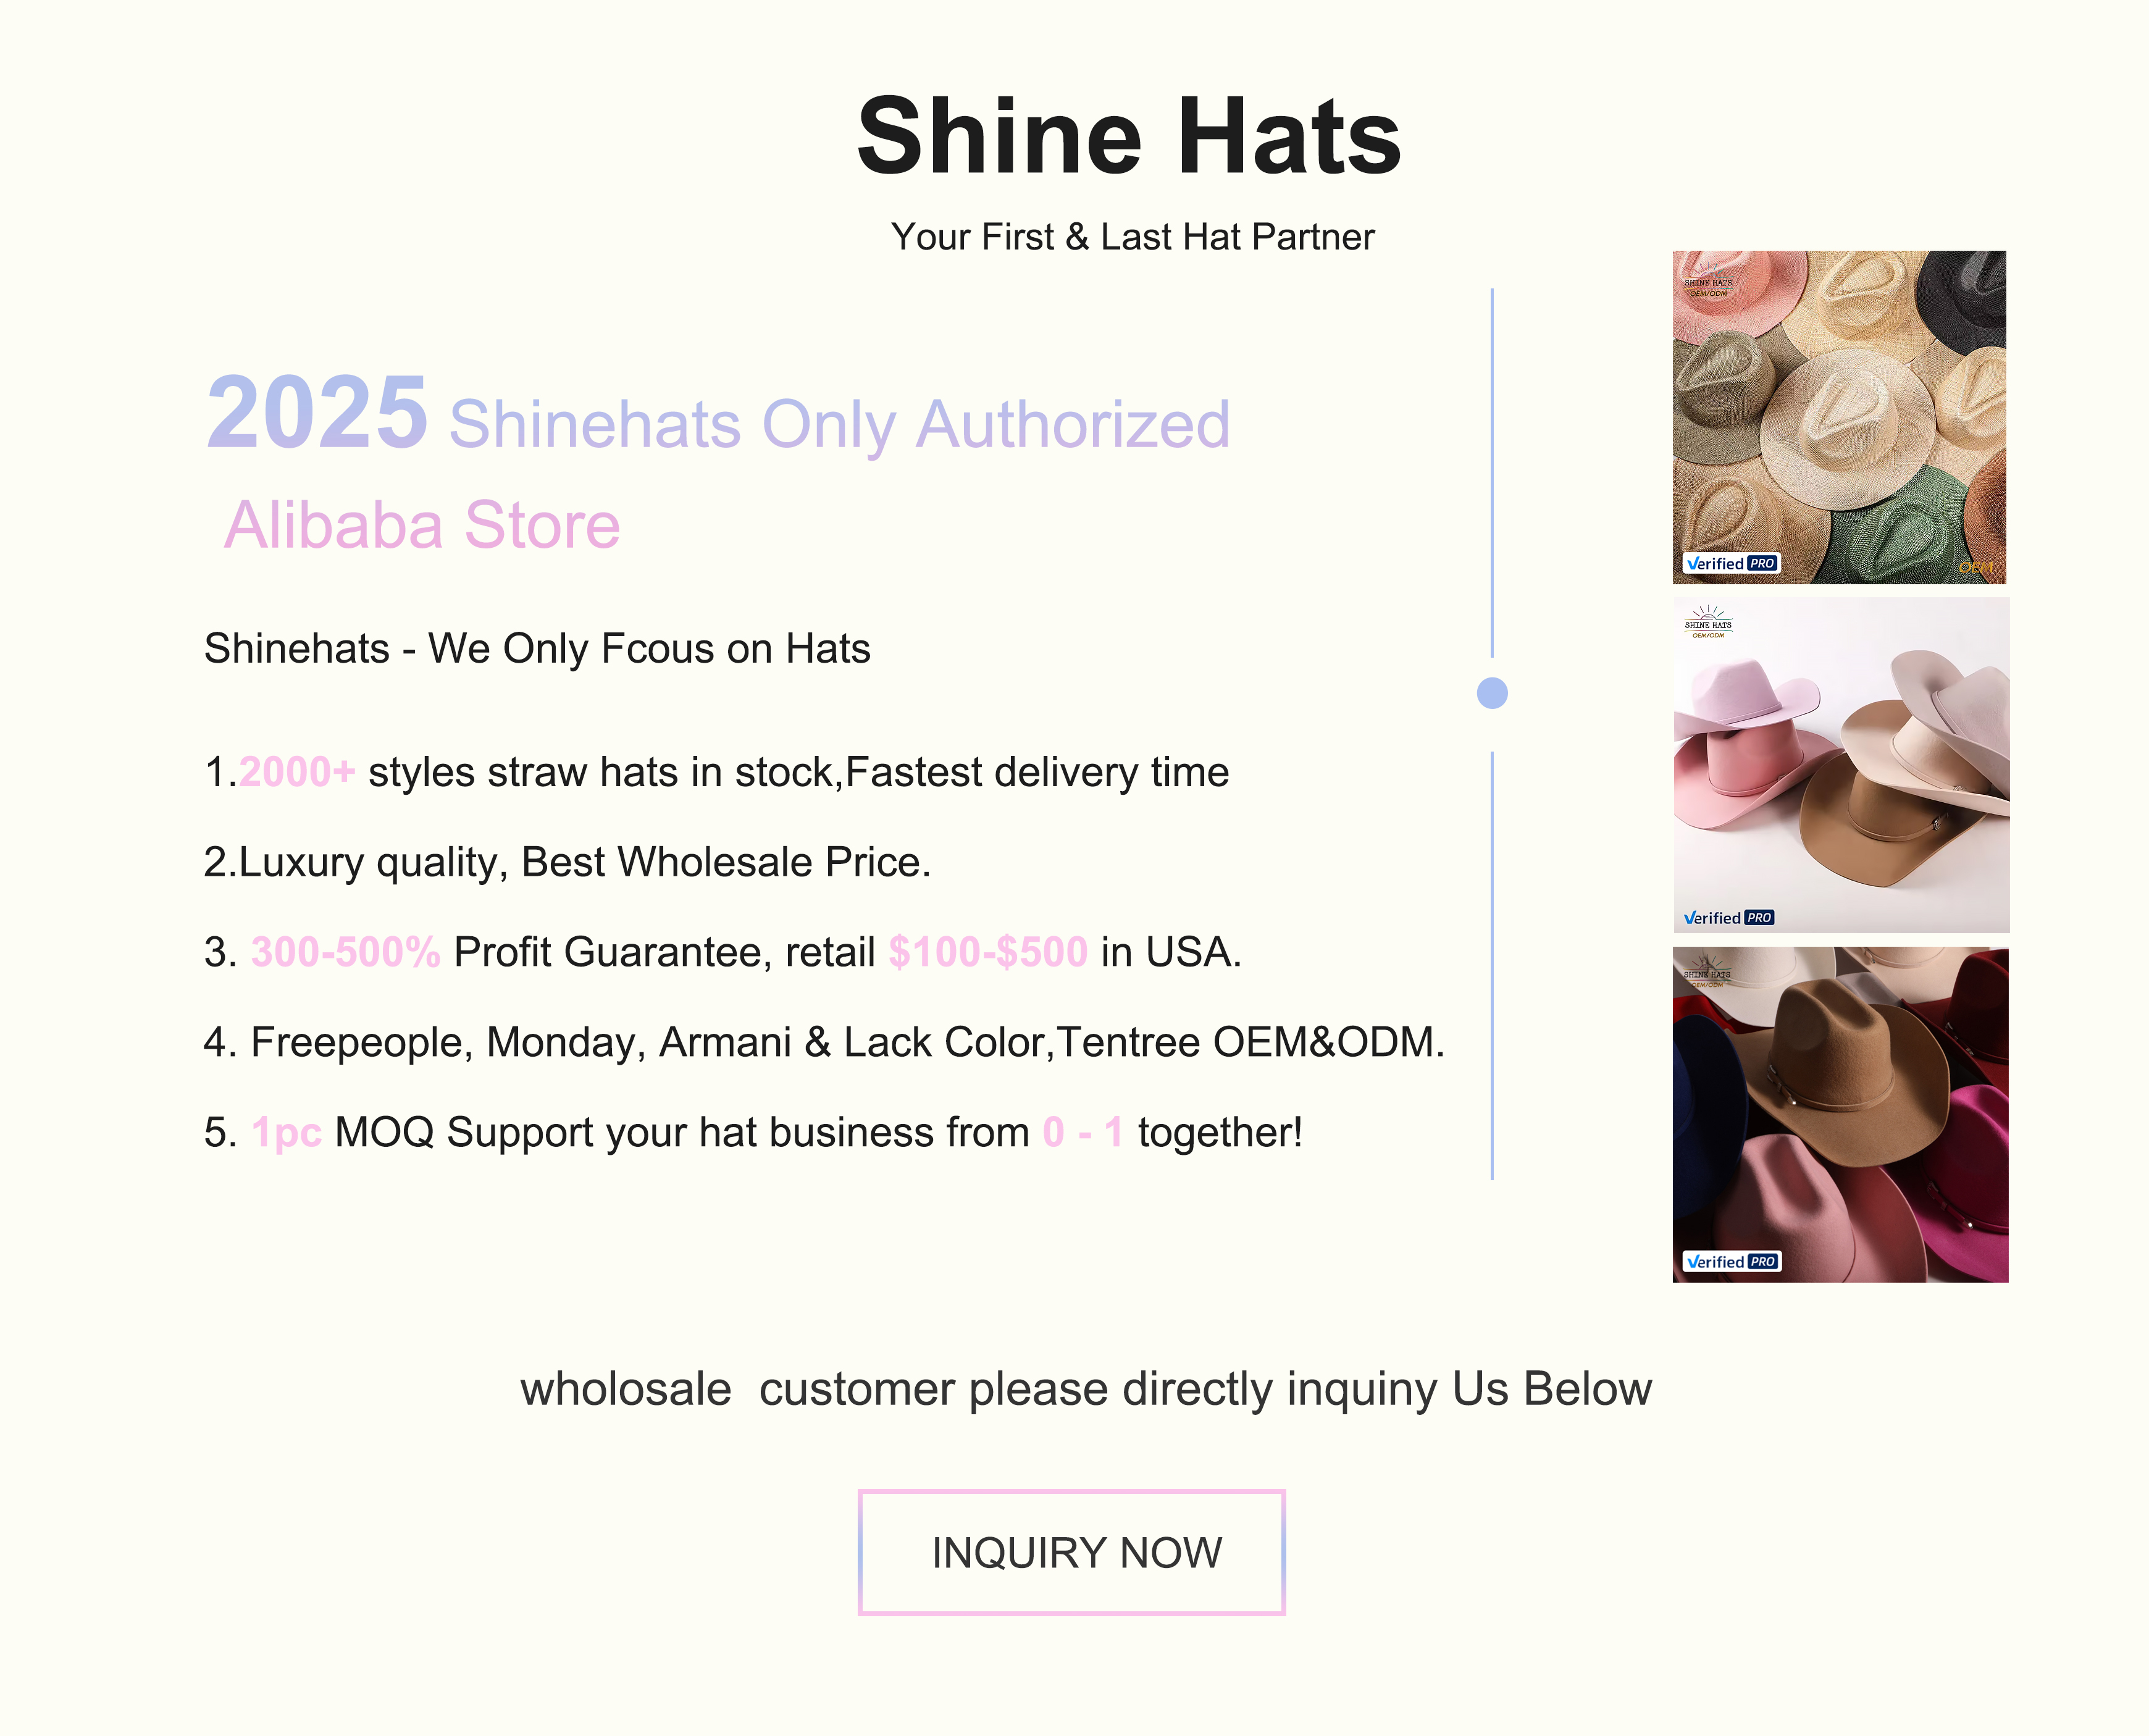Click the pink 2000+ styles highlight
This screenshot has width=2149, height=1736.
pos(297,772)
